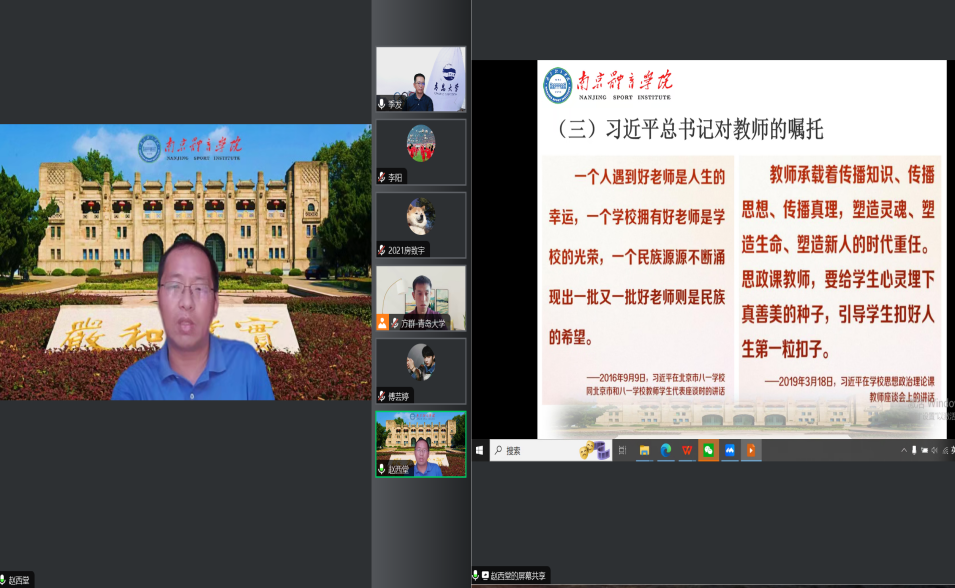Screen dimensions: 955x588
Task: Open WeChat from the taskbar
Action: (x=707, y=451)
